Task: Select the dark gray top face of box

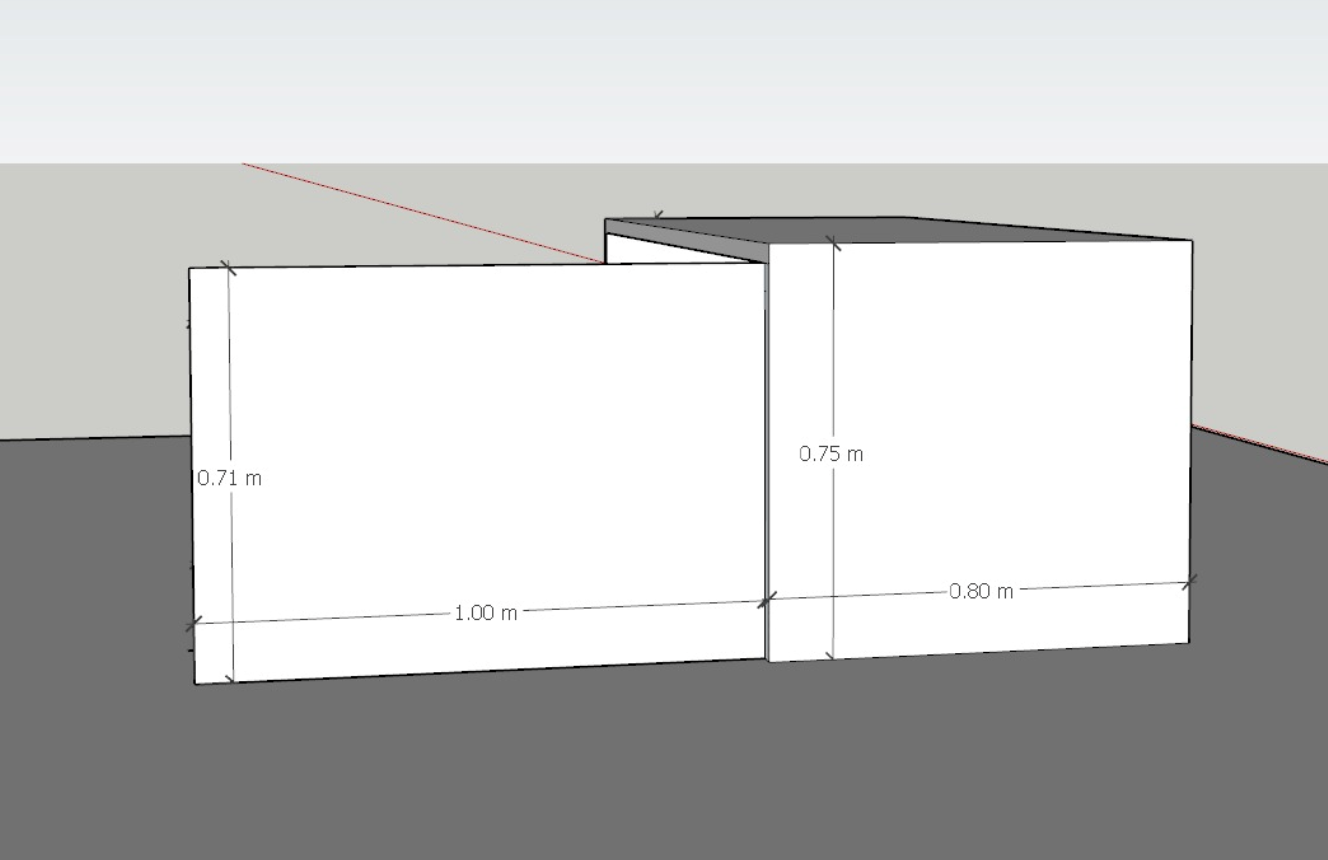Action: tap(900, 230)
